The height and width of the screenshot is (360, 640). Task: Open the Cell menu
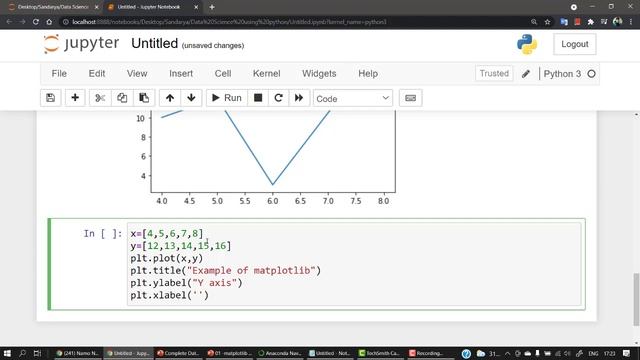(x=223, y=73)
